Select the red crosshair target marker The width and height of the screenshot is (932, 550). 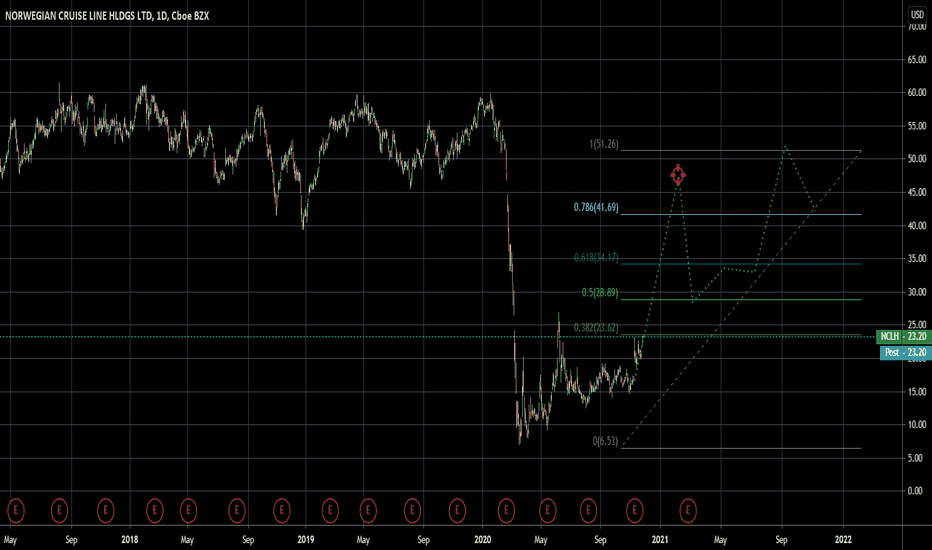coord(678,175)
